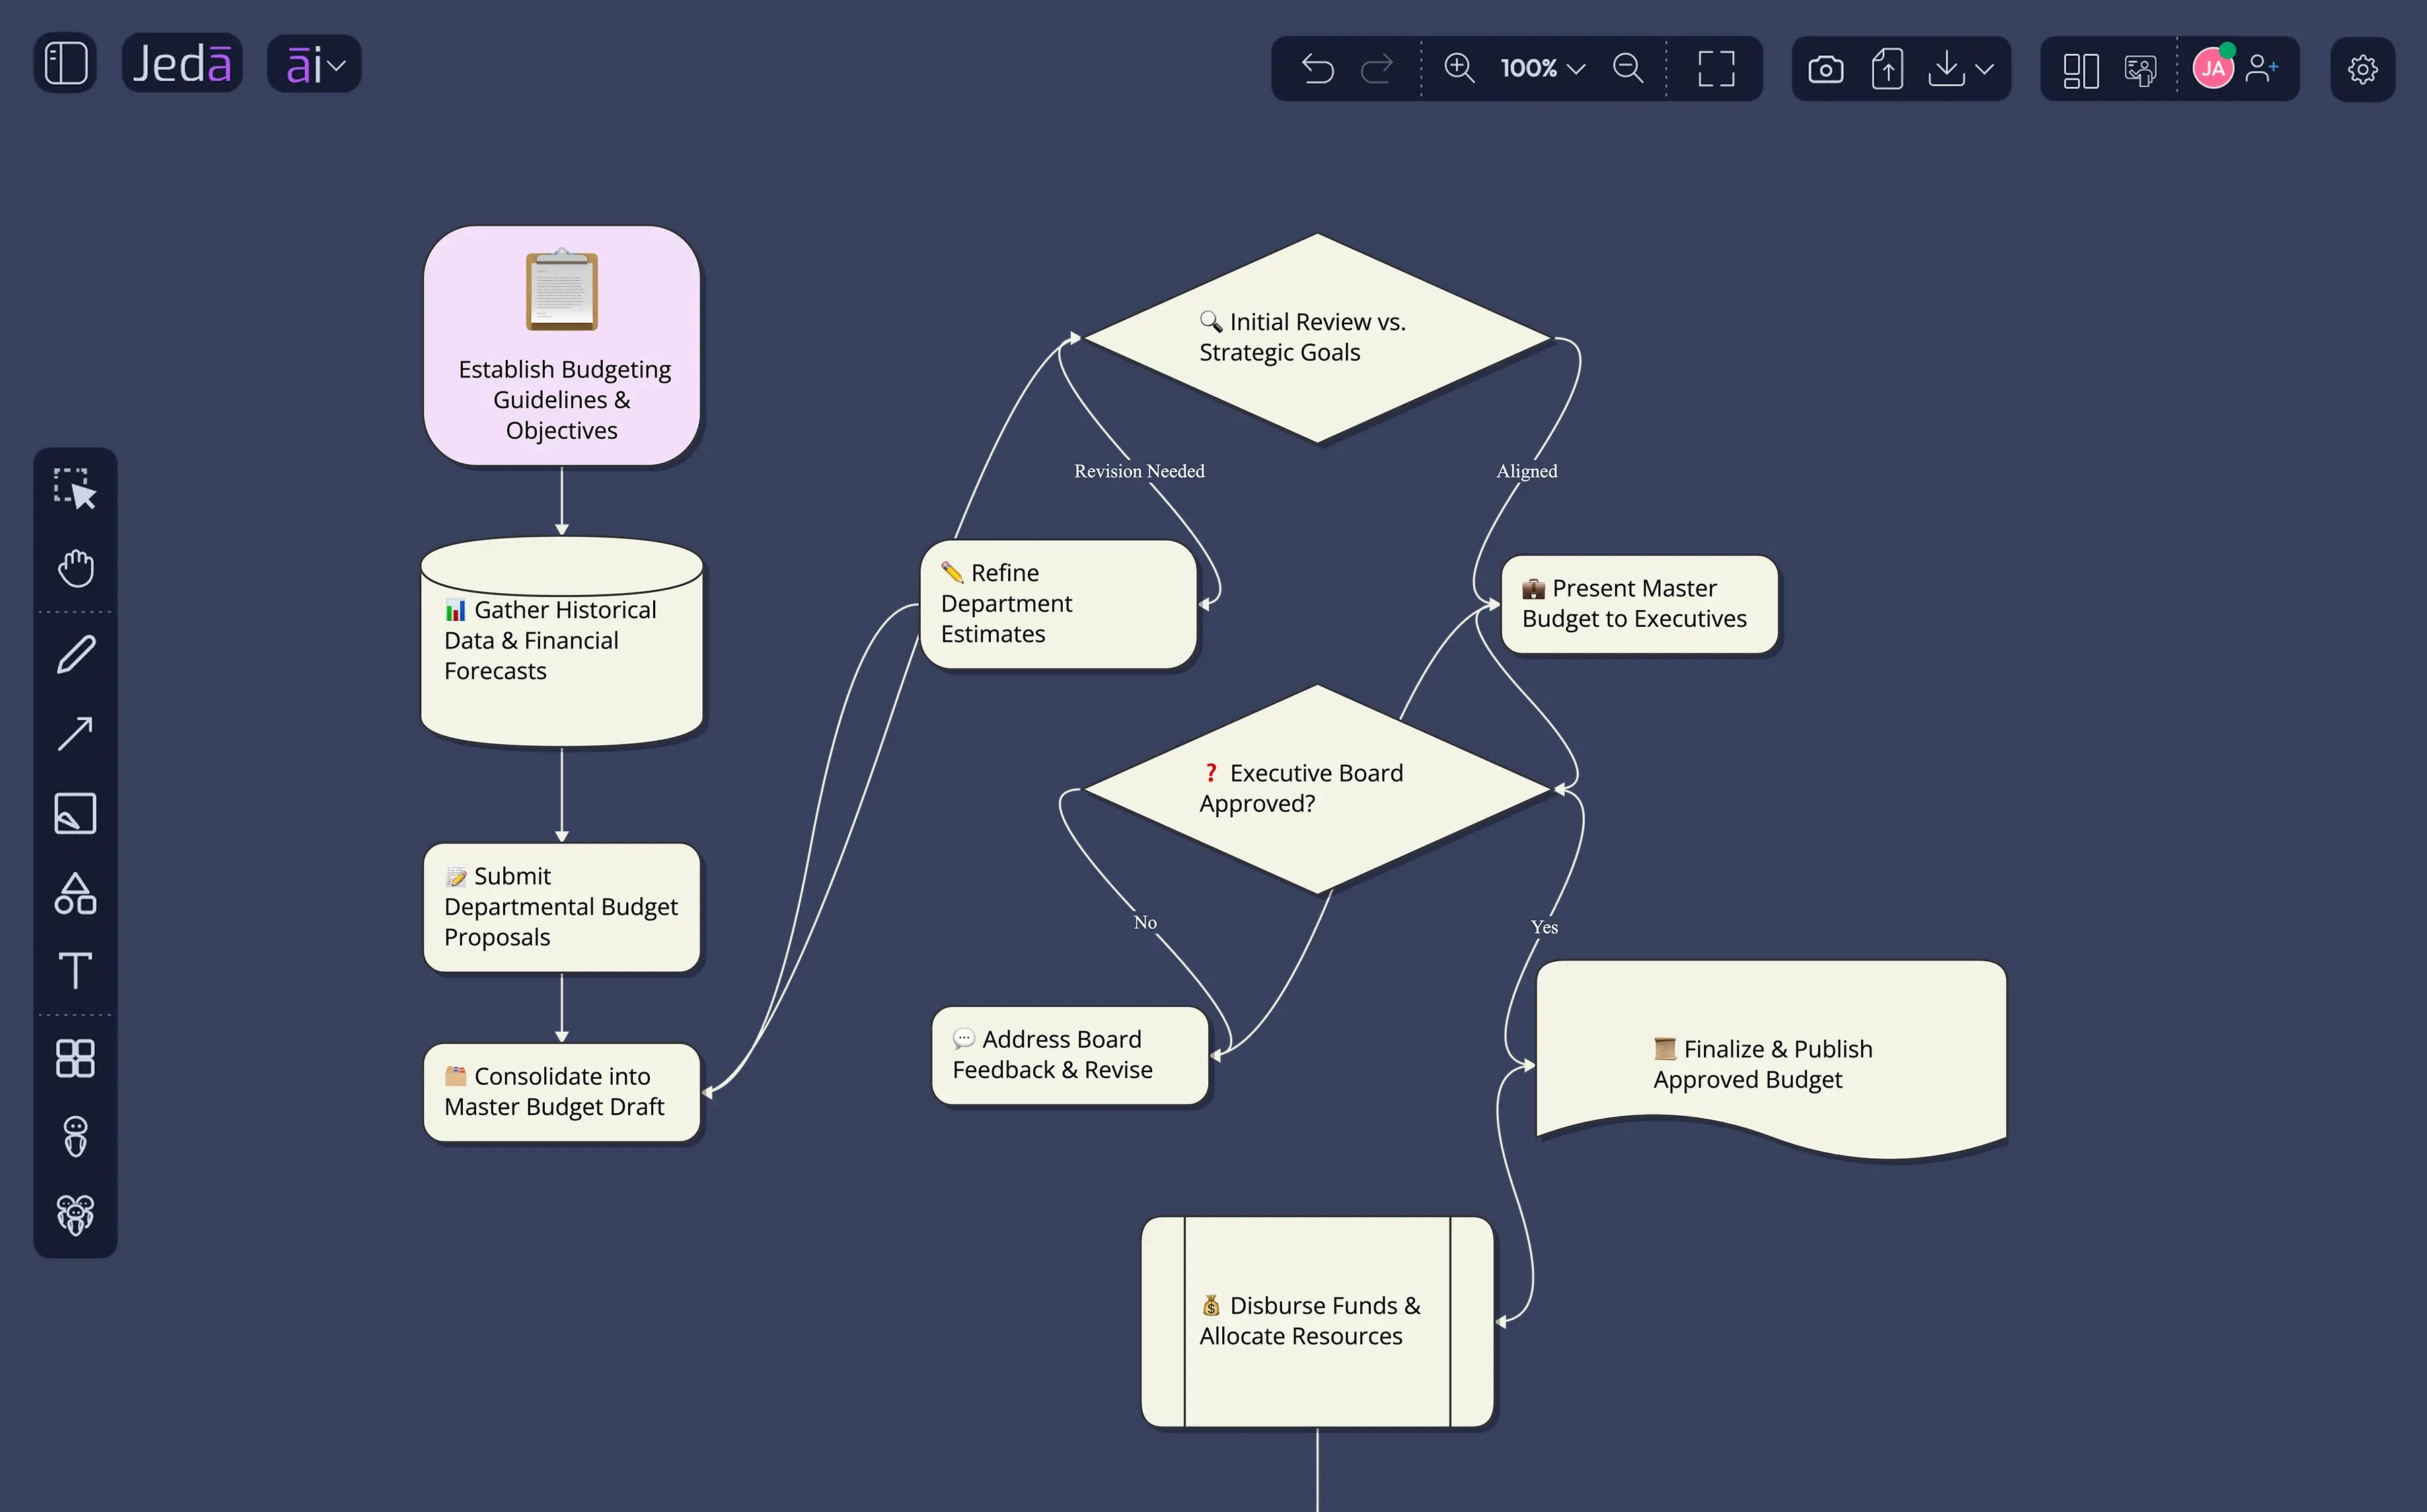Viewport: 2427px width, 1512px height.
Task: Open the 100% zoom level dropdown
Action: [1542, 69]
